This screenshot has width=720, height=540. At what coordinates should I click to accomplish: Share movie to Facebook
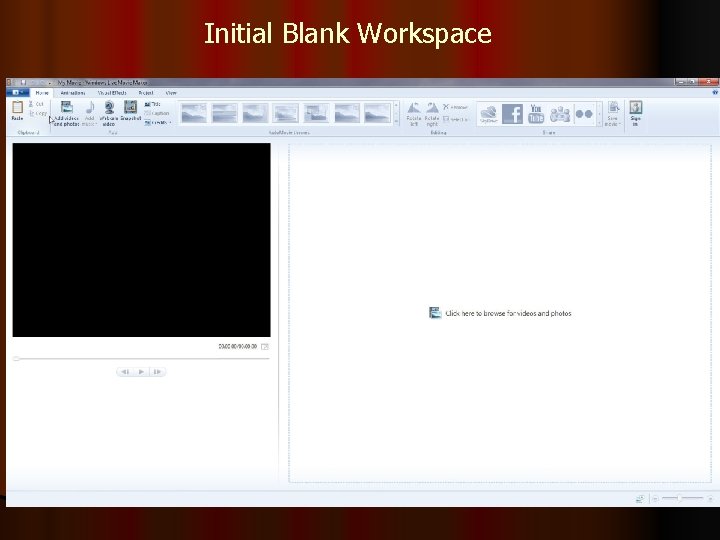(512, 114)
